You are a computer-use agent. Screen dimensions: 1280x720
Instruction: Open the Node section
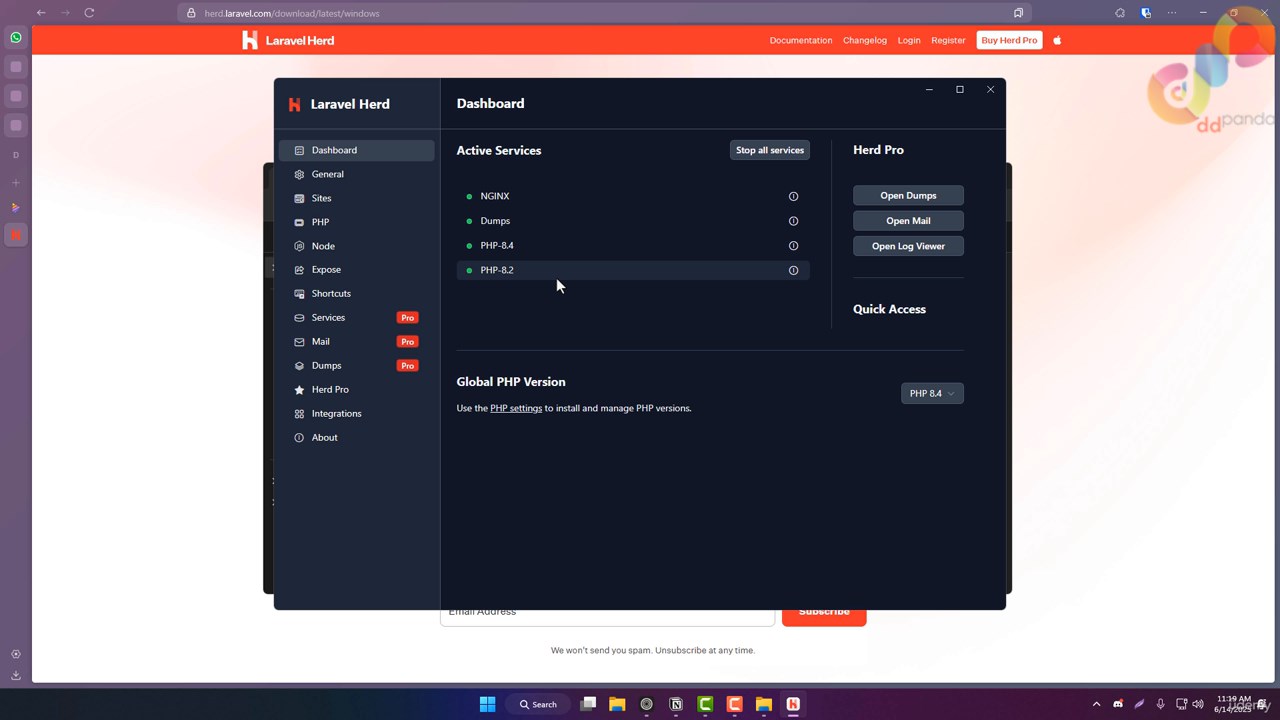coord(356,246)
